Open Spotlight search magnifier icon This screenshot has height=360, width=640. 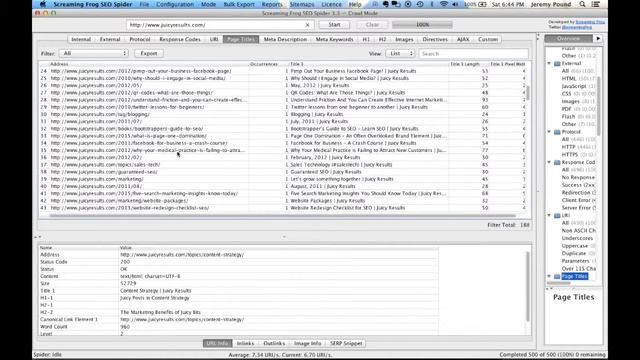(582, 4)
